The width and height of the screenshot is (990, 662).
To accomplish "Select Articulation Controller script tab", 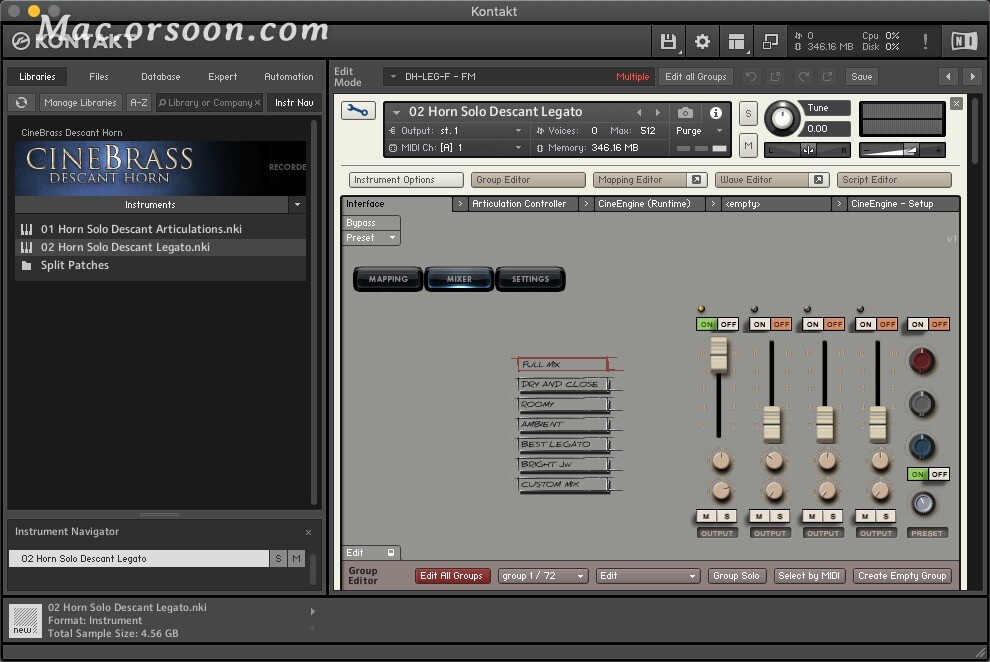I will (522, 204).
